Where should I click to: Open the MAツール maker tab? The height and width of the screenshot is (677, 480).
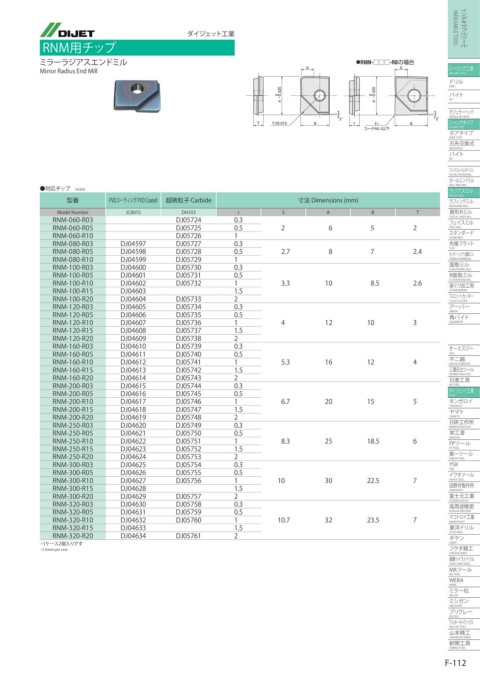click(464, 571)
